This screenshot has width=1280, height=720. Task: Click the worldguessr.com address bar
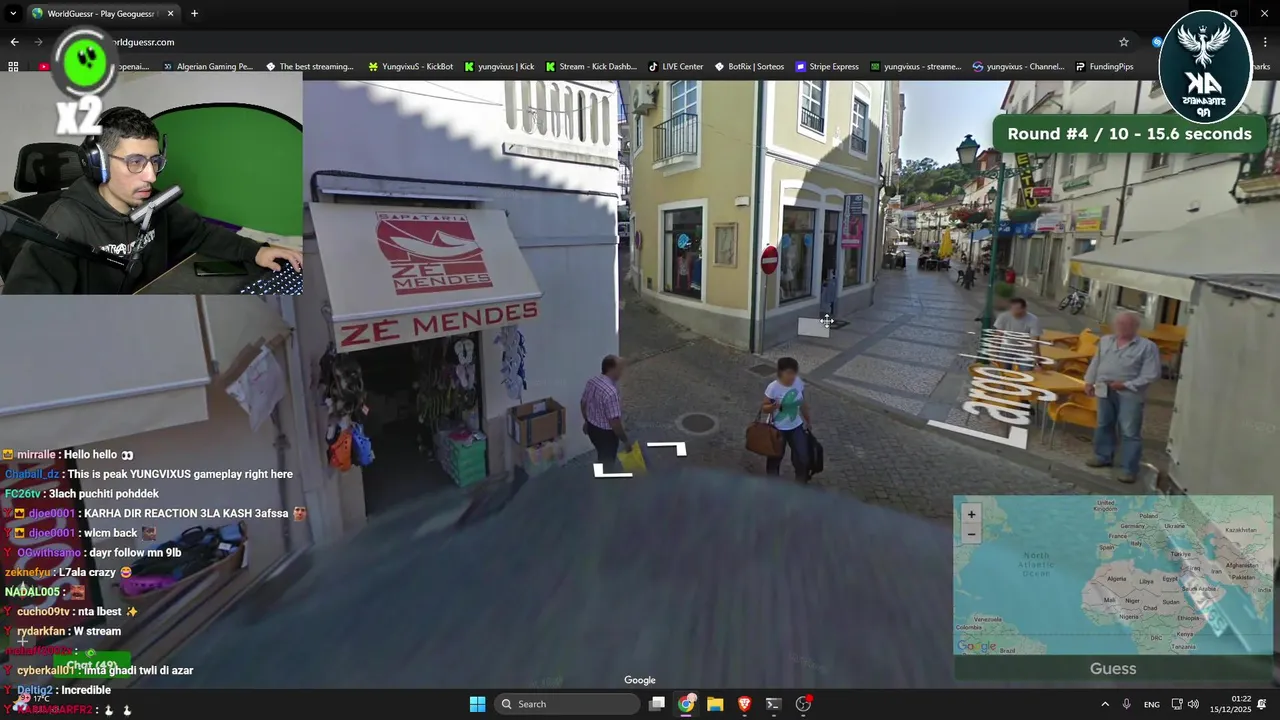point(600,42)
